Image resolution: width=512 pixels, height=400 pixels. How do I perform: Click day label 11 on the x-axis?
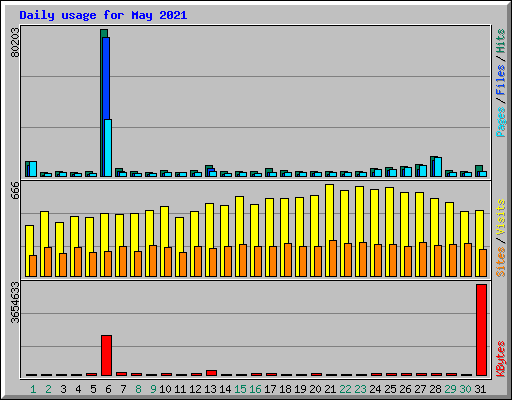[x=180, y=389]
